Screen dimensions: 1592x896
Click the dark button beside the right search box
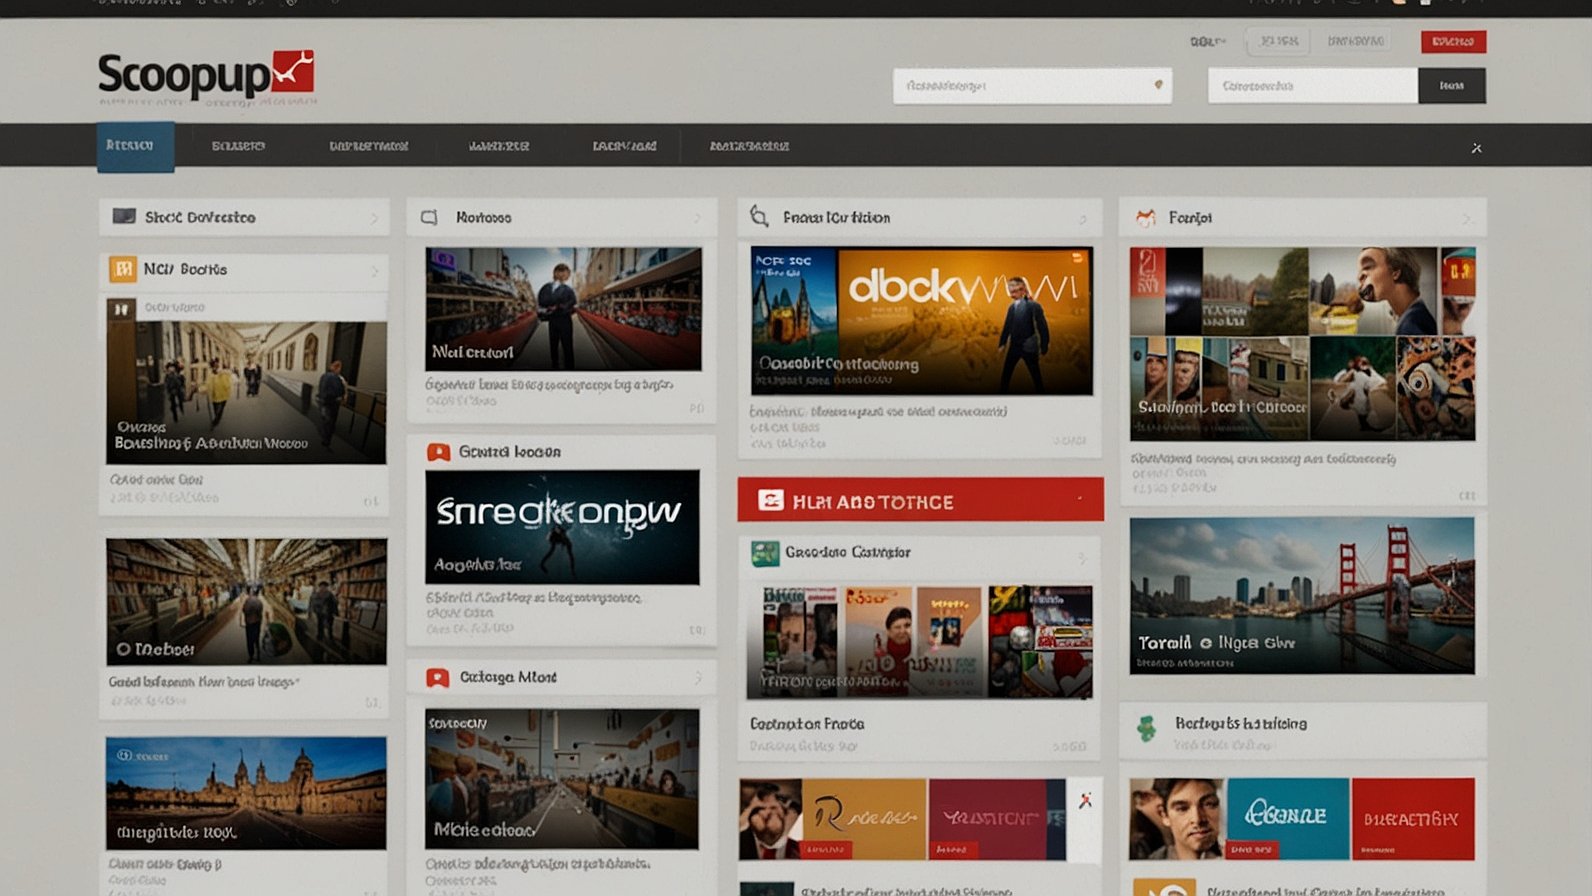(x=1451, y=86)
